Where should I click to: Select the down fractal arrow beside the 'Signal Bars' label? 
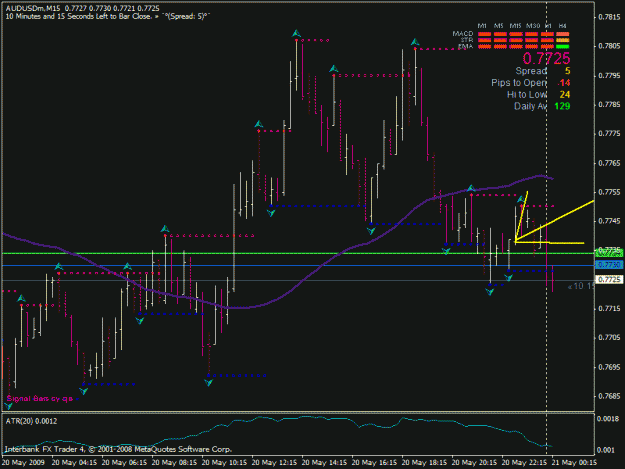(8, 406)
